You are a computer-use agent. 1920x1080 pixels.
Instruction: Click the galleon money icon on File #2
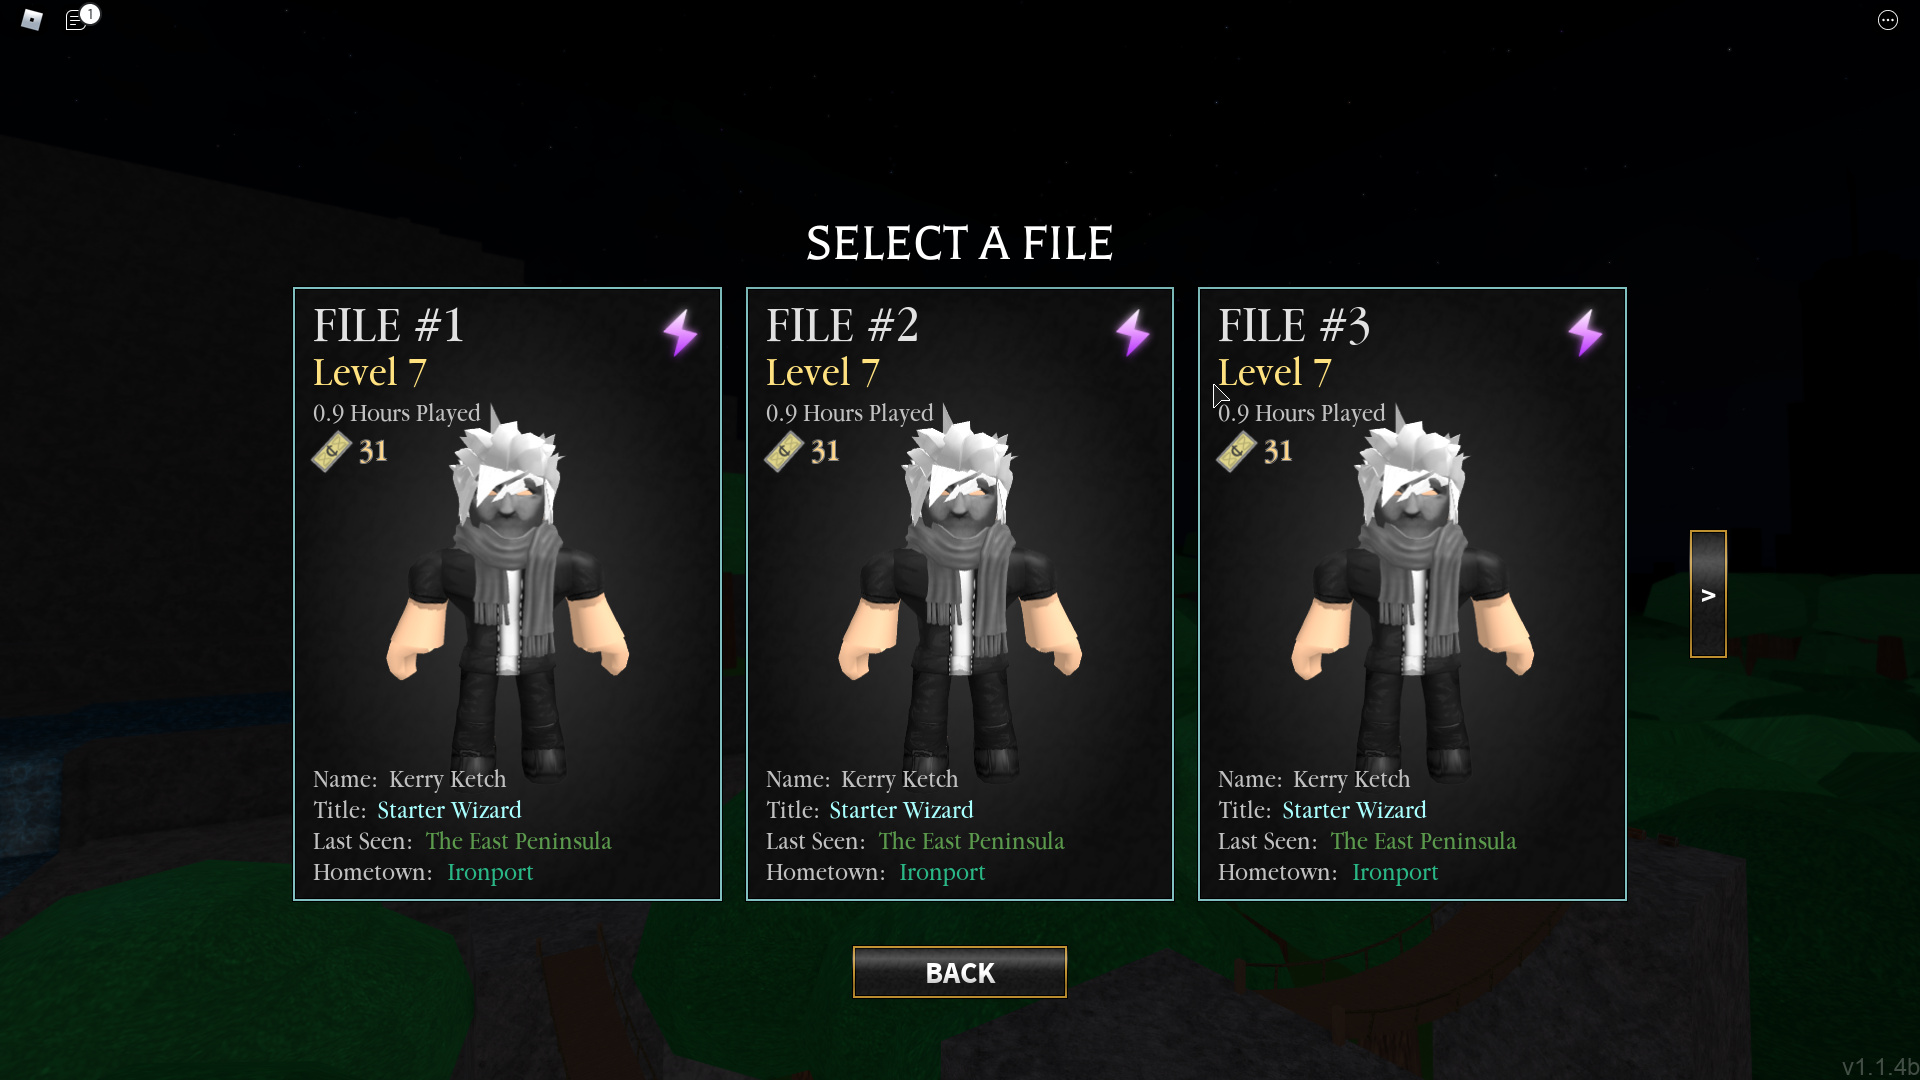coord(784,452)
